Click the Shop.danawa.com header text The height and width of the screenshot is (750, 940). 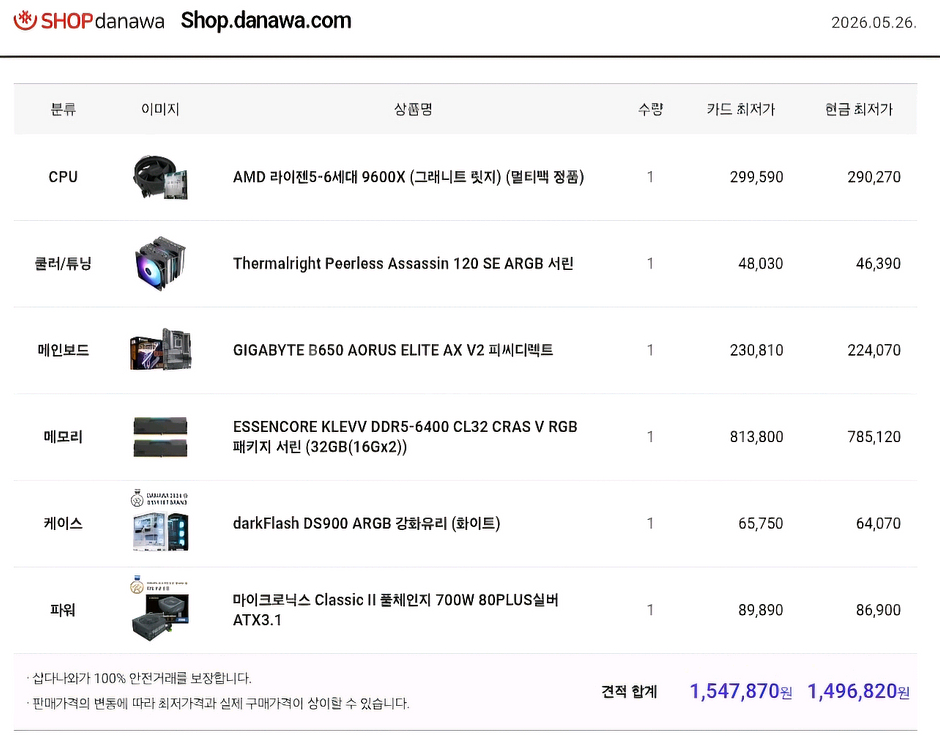[266, 21]
